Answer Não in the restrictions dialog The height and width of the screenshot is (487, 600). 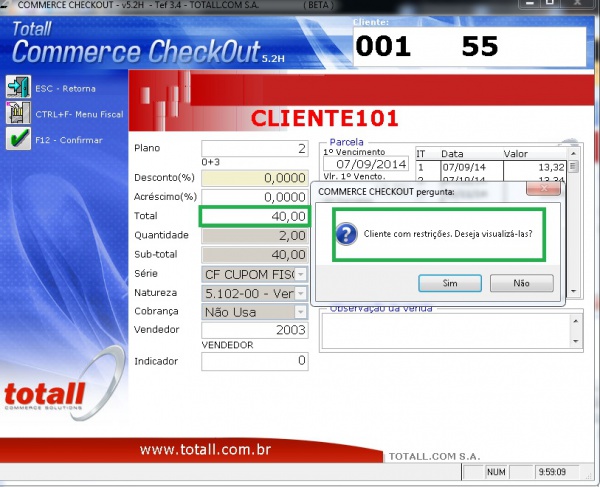[x=522, y=283]
